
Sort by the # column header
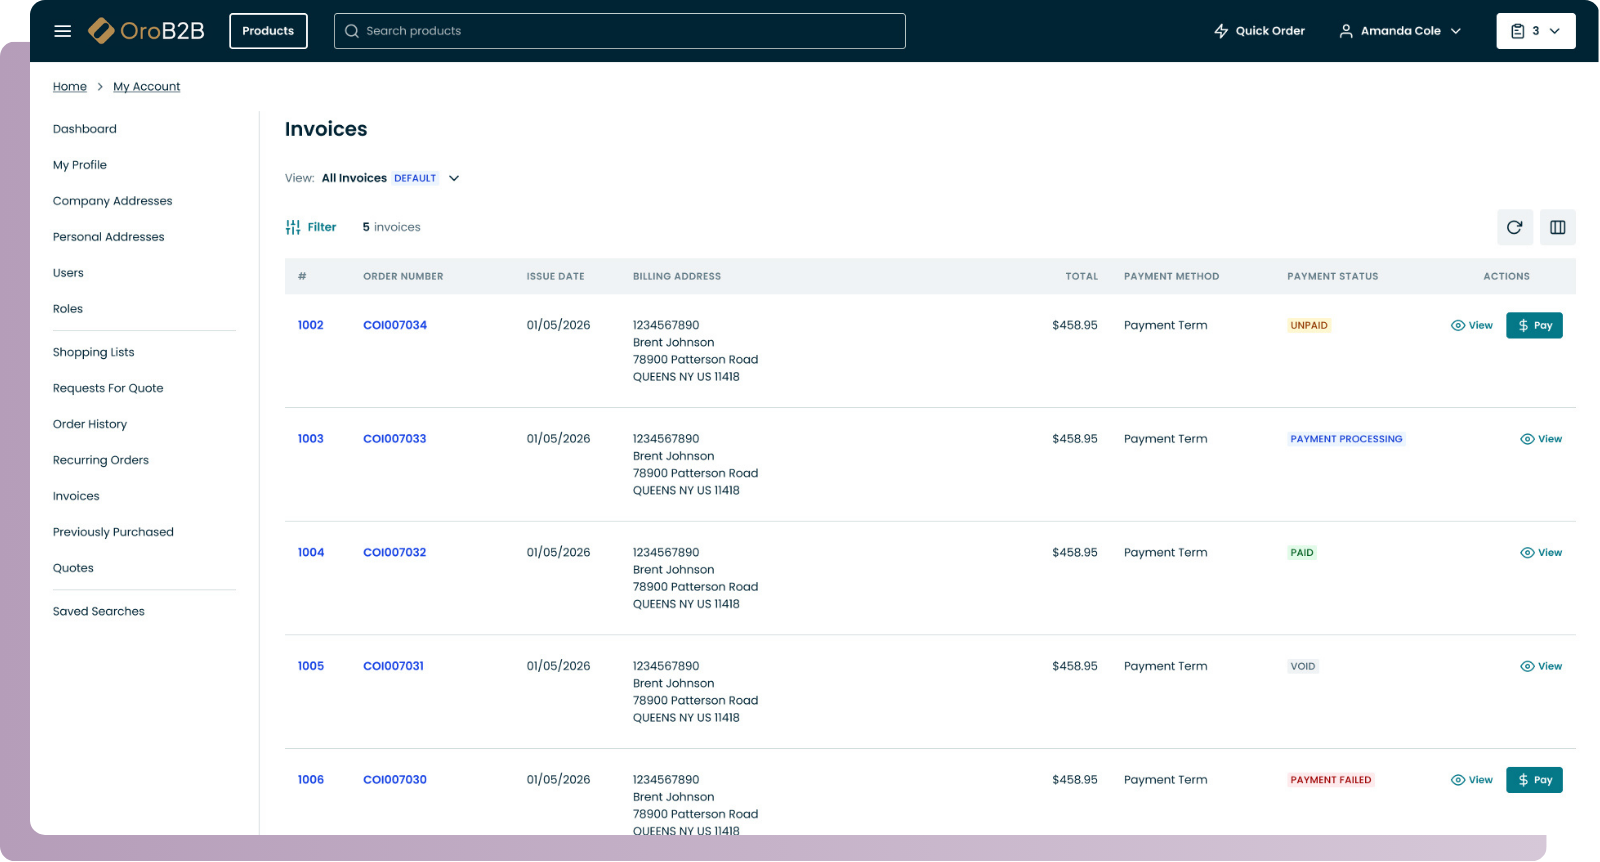pos(302,276)
